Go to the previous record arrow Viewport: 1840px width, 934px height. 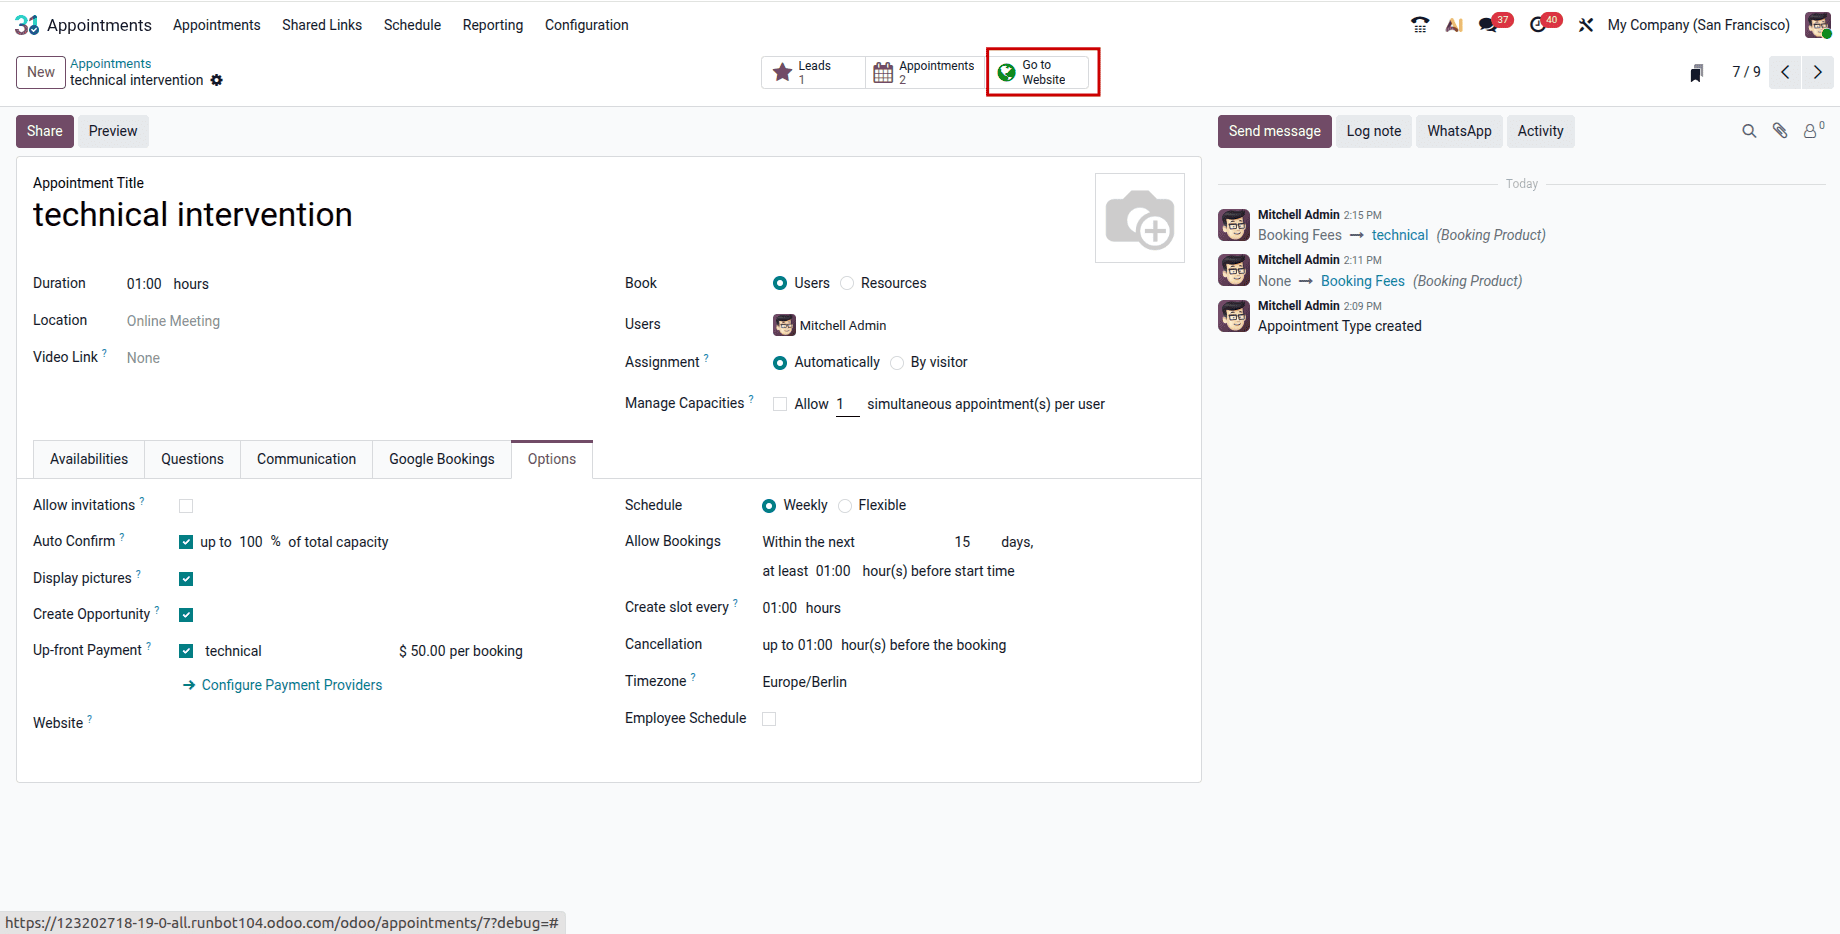(1785, 72)
